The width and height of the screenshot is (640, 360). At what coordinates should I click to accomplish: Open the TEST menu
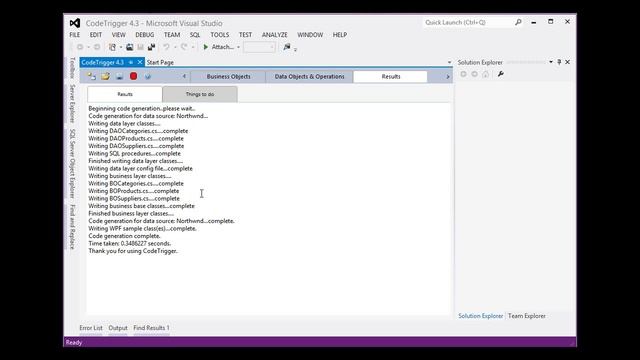[245, 35]
